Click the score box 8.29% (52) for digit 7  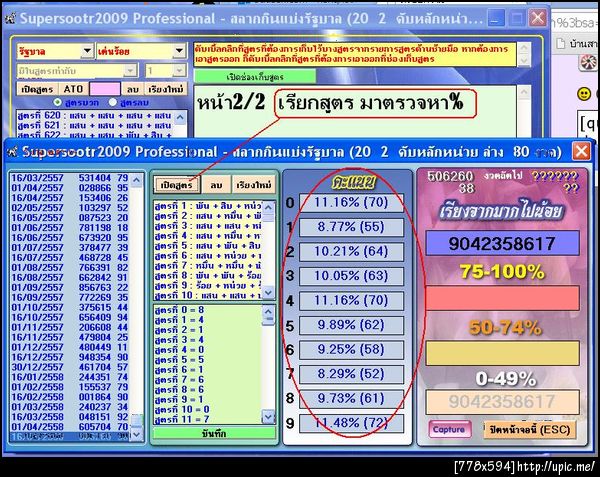[351, 374]
